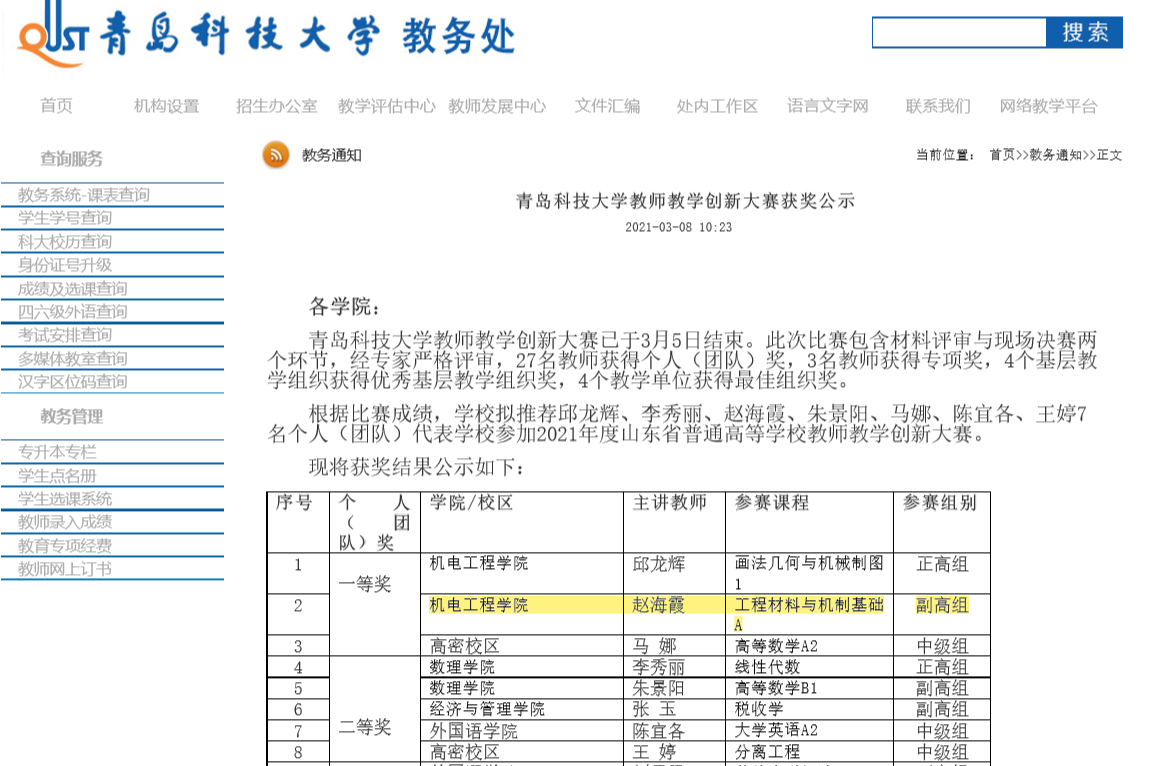Open 处内工作区 navigation item
1152x766 pixels.
pyautogui.click(x=718, y=106)
